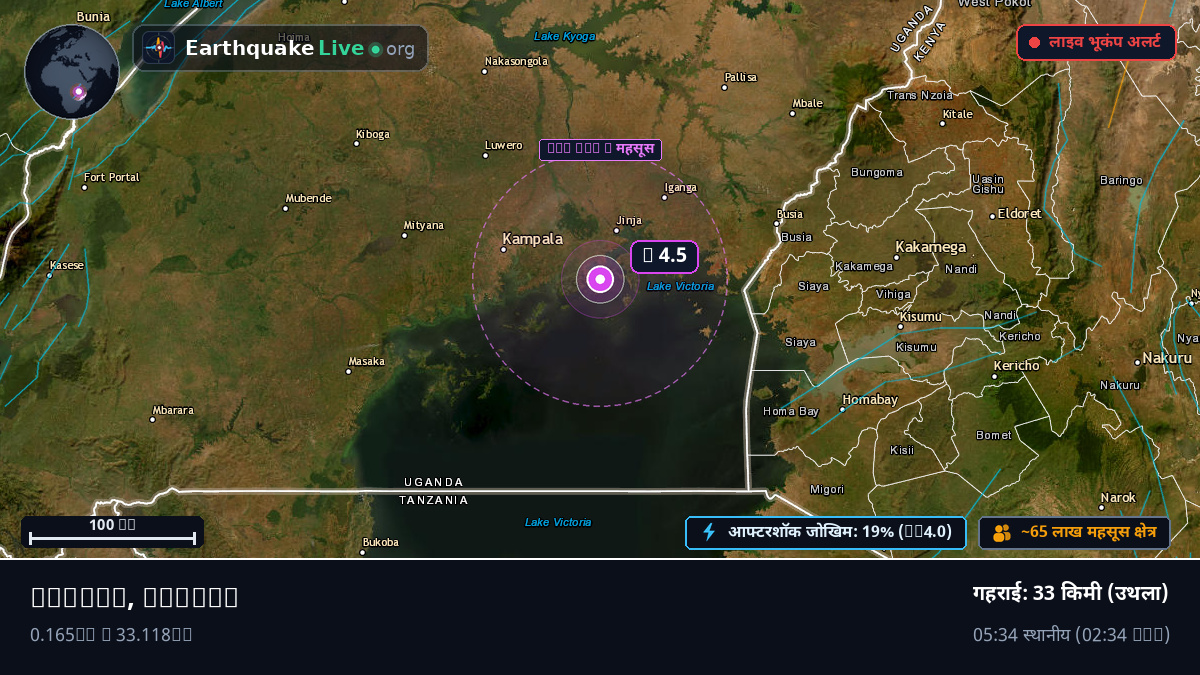This screenshot has width=1200, height=675.
Task: Click the Iganga town label
Action: (x=680, y=187)
